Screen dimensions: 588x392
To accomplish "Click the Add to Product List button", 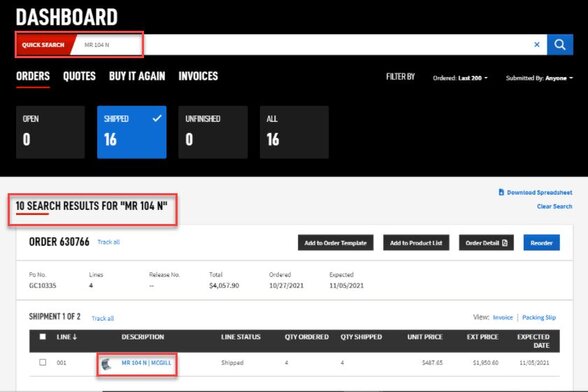I will (x=416, y=243).
